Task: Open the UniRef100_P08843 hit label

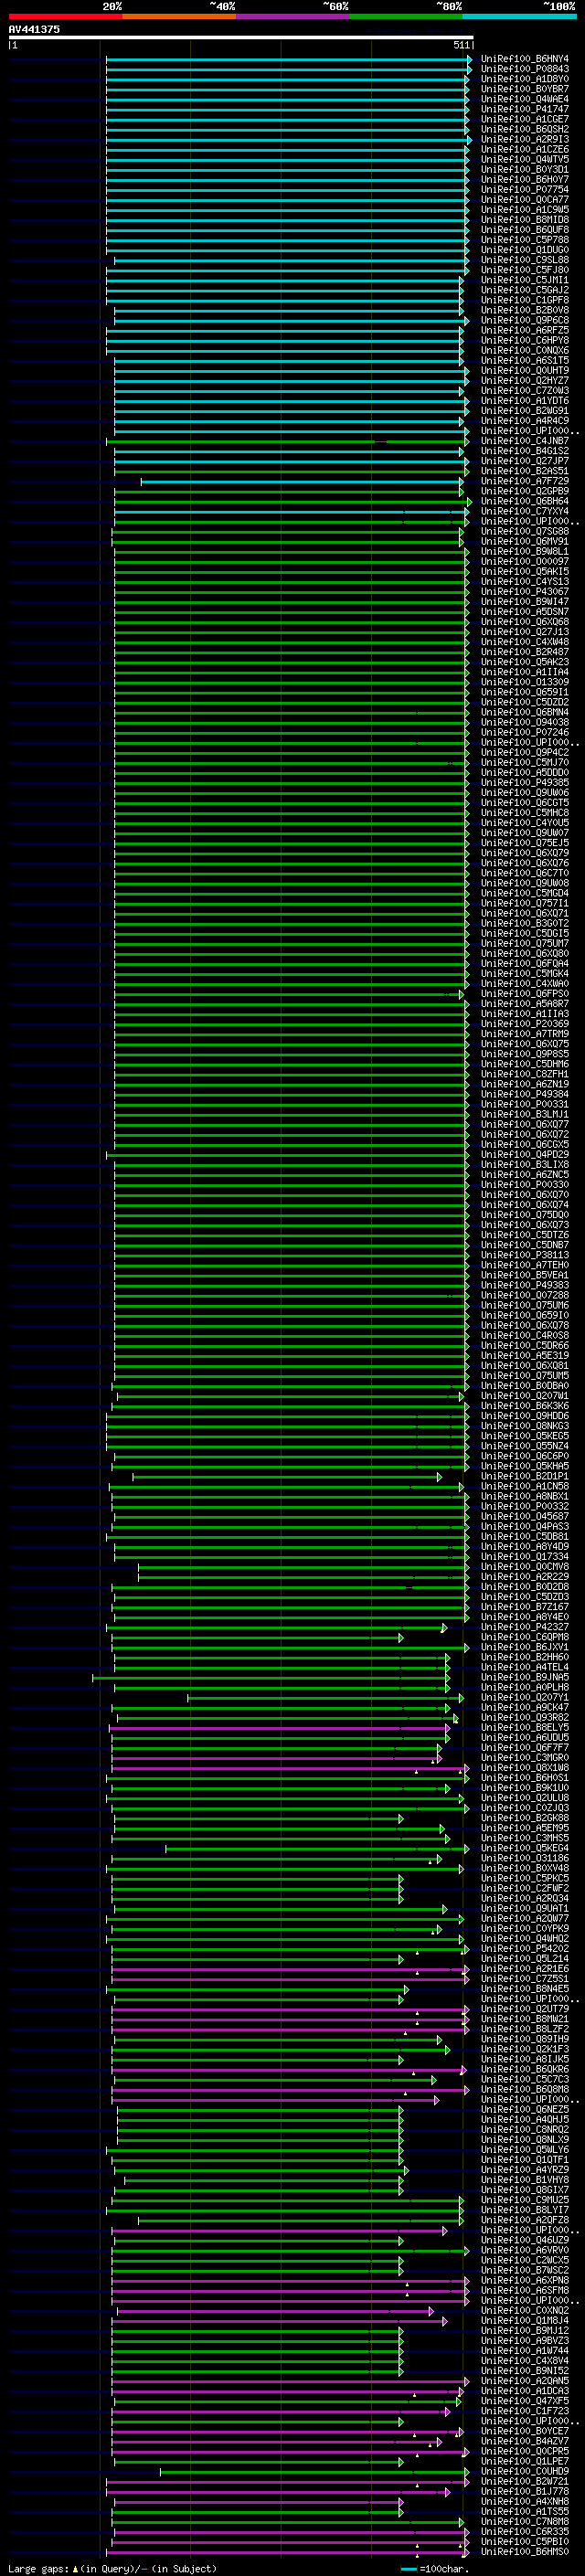Action: pos(525,69)
